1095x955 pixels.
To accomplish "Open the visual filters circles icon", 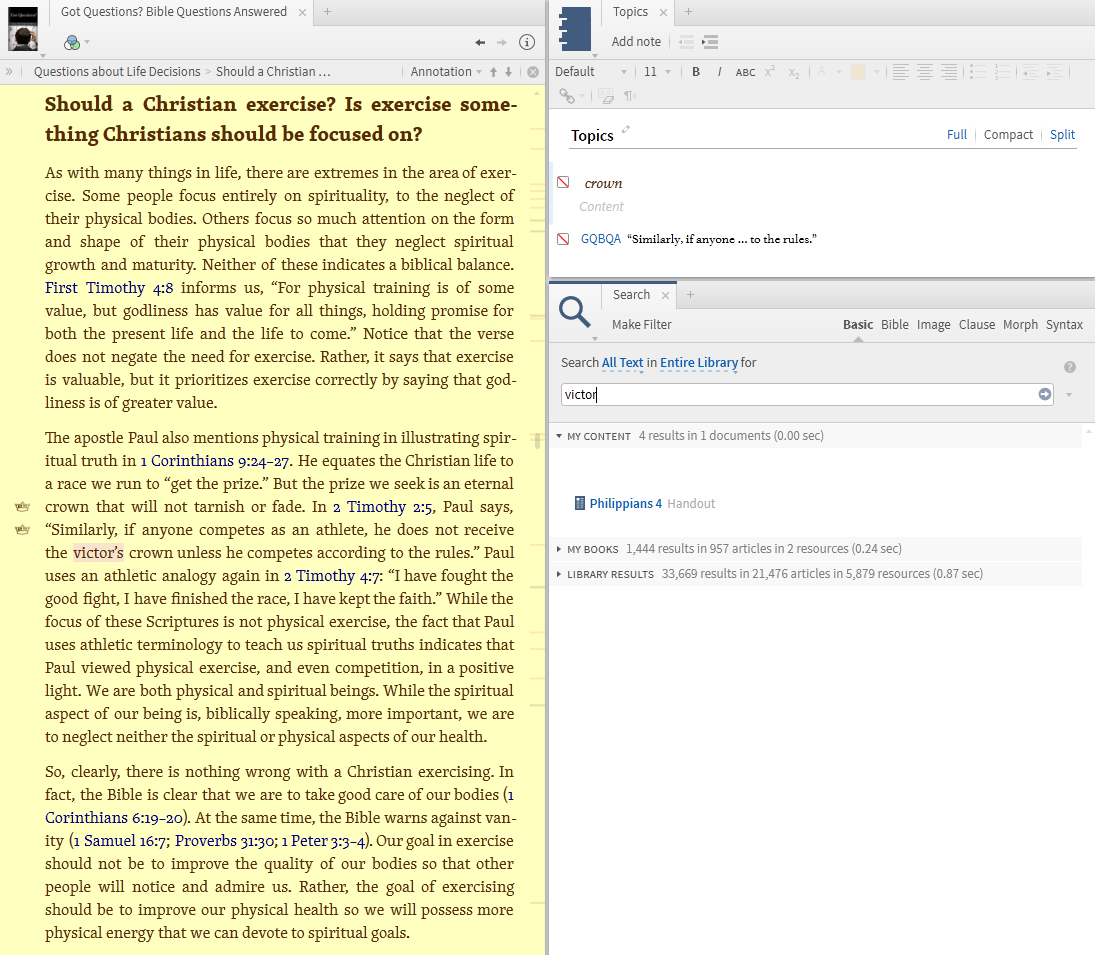I will [71, 43].
